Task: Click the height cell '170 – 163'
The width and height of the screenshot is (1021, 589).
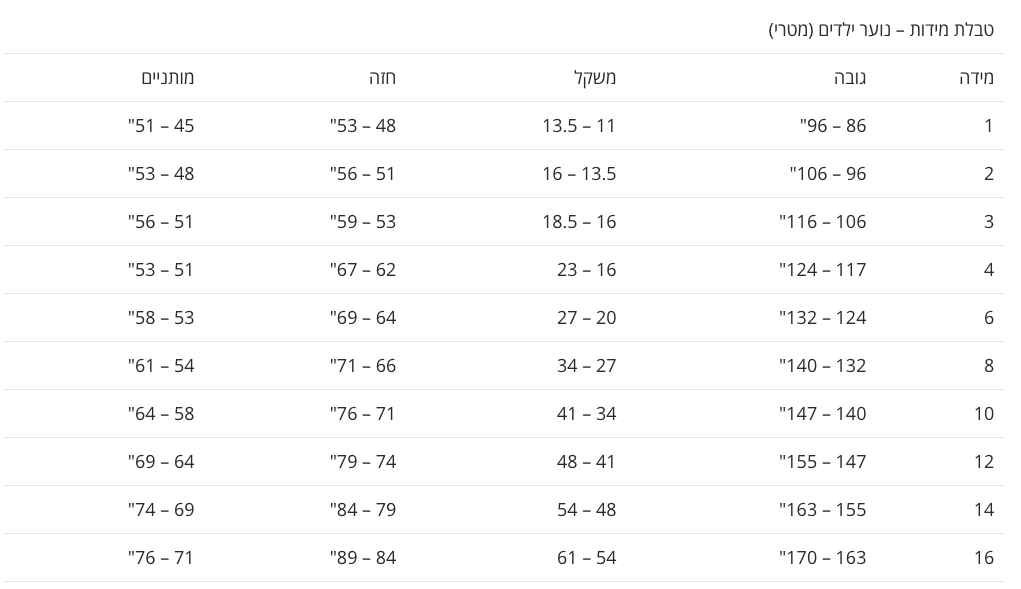Action: (x=823, y=557)
